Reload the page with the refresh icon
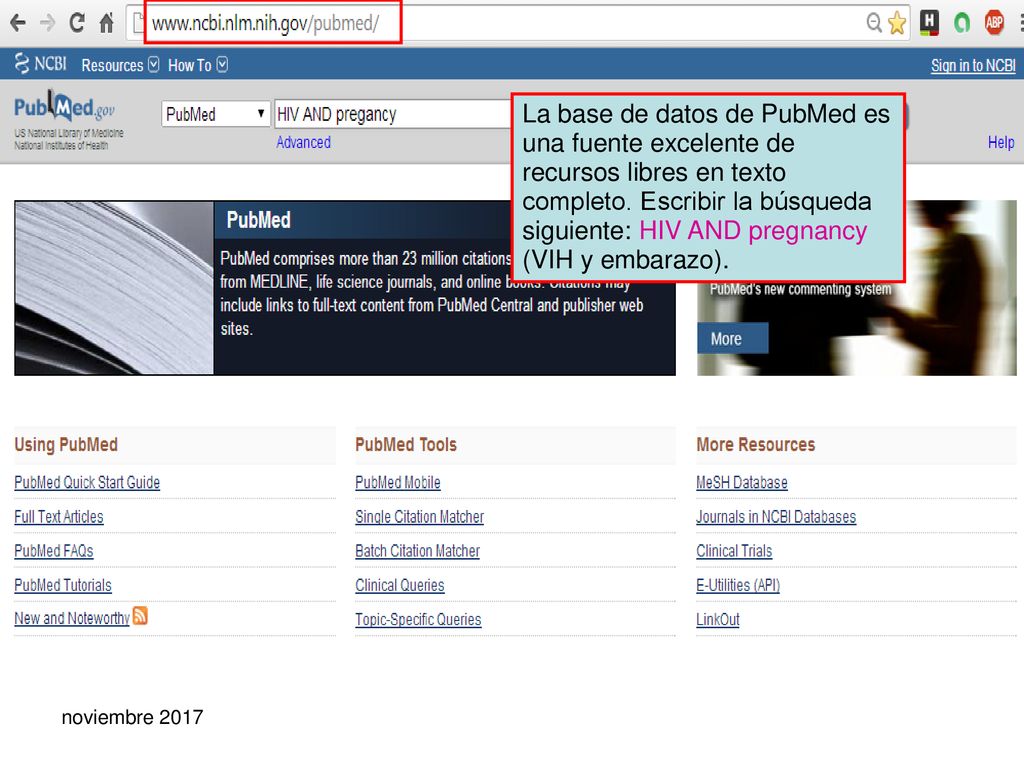This screenshot has width=1024, height=768. [x=76, y=23]
